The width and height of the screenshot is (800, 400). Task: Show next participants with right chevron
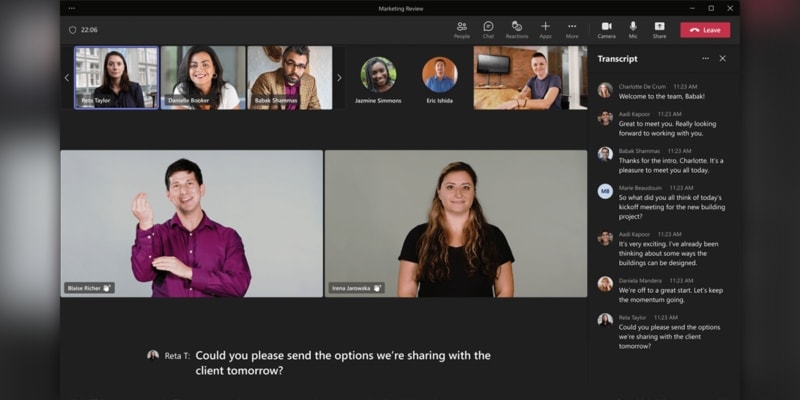pos(339,78)
